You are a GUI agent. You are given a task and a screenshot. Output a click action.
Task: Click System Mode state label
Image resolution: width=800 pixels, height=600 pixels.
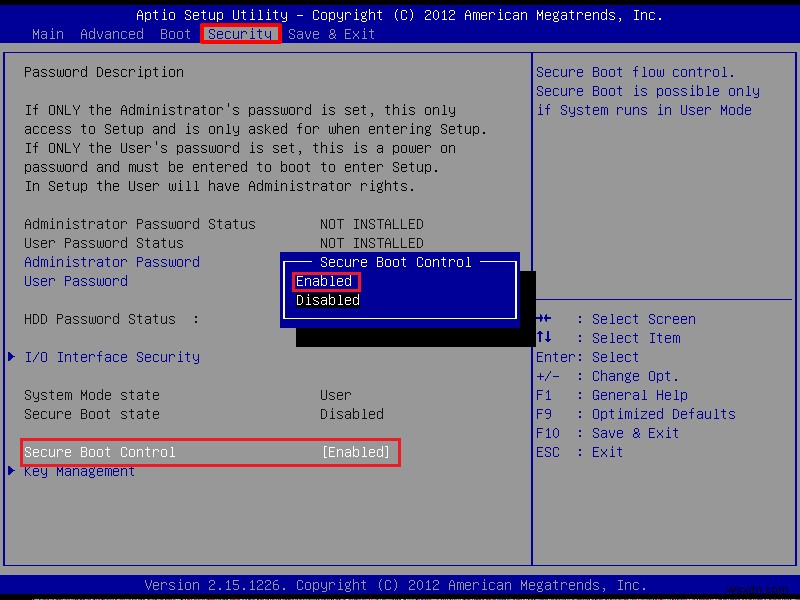(x=92, y=395)
